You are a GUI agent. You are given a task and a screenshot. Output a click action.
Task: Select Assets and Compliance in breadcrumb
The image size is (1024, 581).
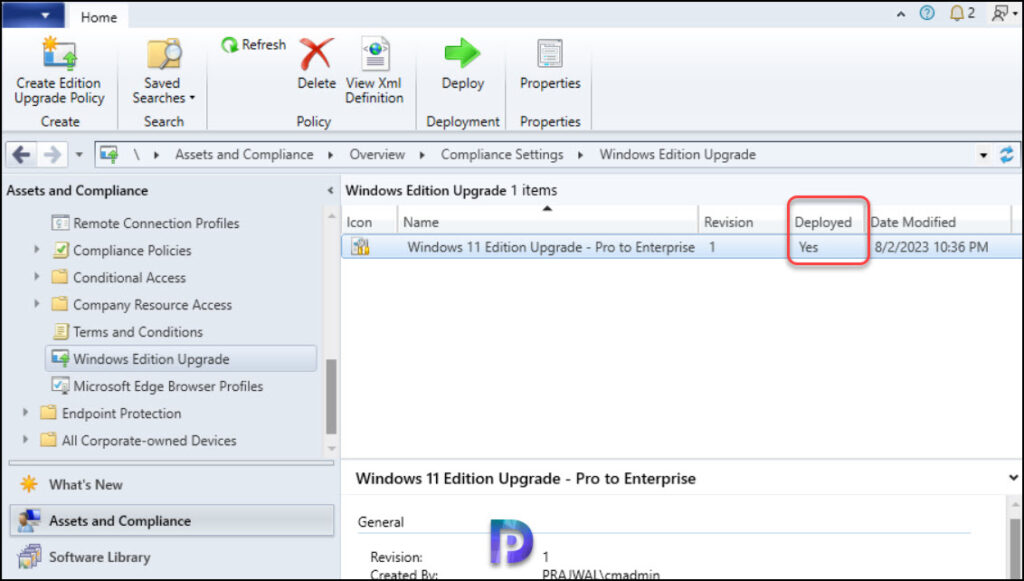pos(244,155)
